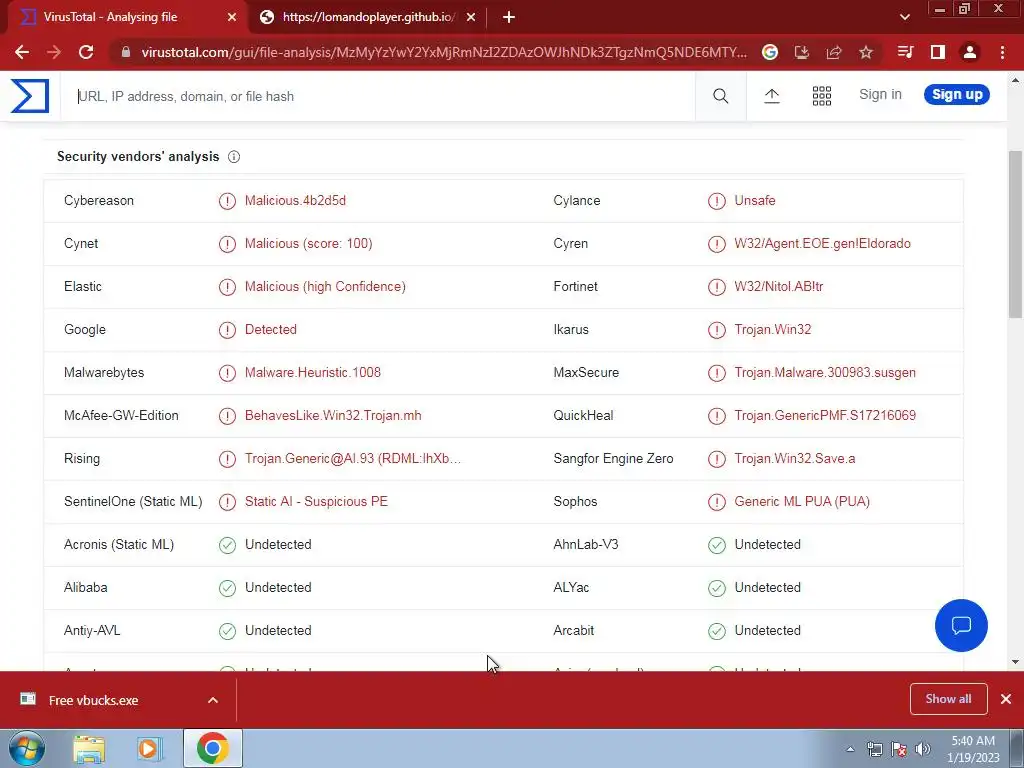The image size is (1024, 768).
Task: Click the AhnLab-V3 vendor name
Action: [586, 545]
